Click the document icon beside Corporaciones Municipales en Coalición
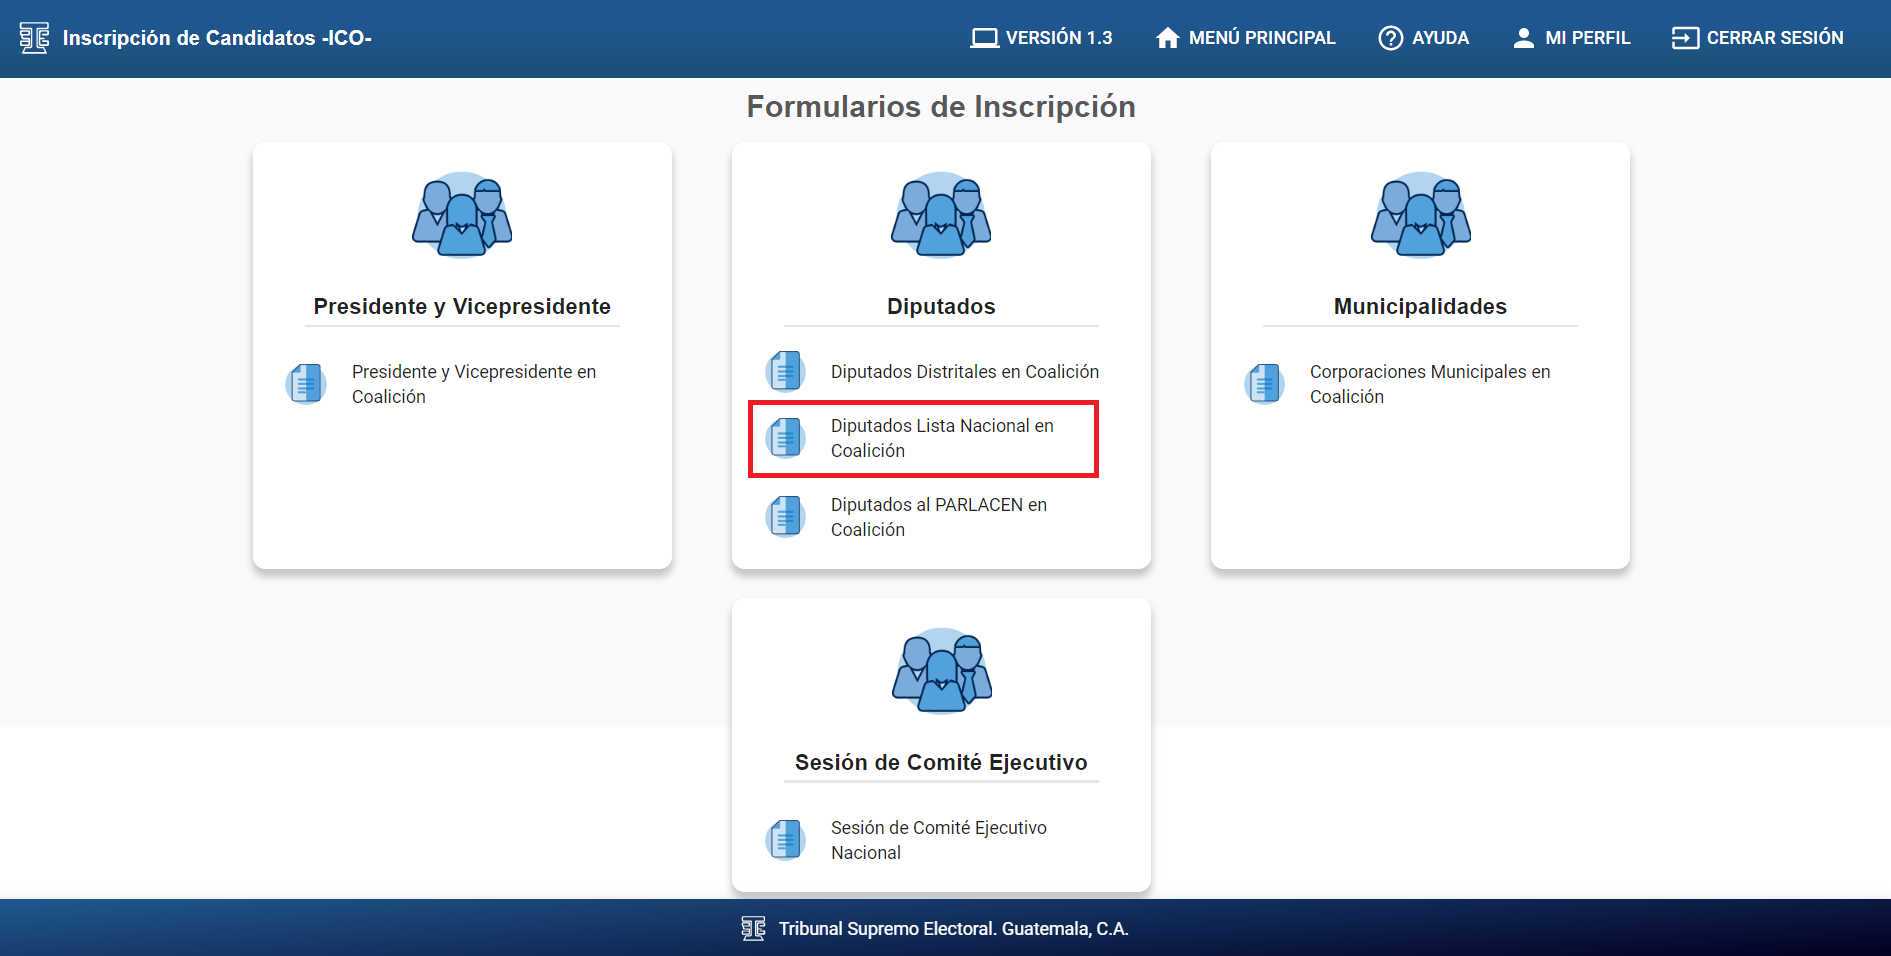The height and width of the screenshot is (956, 1891). click(1265, 384)
